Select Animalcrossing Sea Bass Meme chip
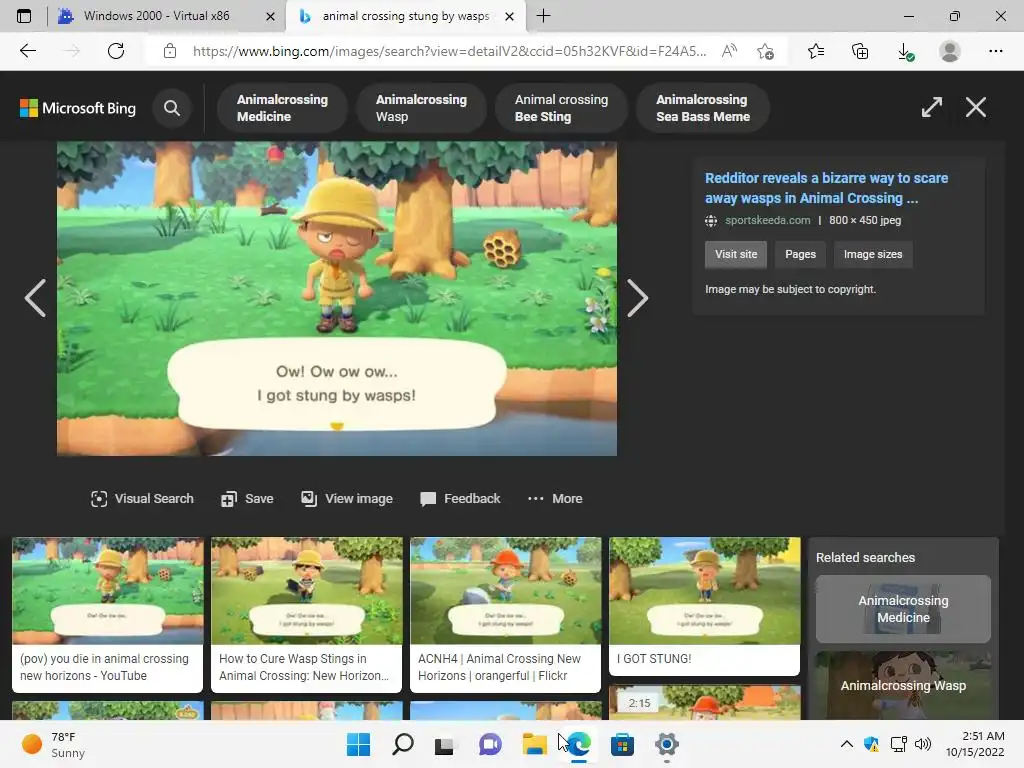Viewport: 1024px width, 768px height. pyautogui.click(x=703, y=108)
